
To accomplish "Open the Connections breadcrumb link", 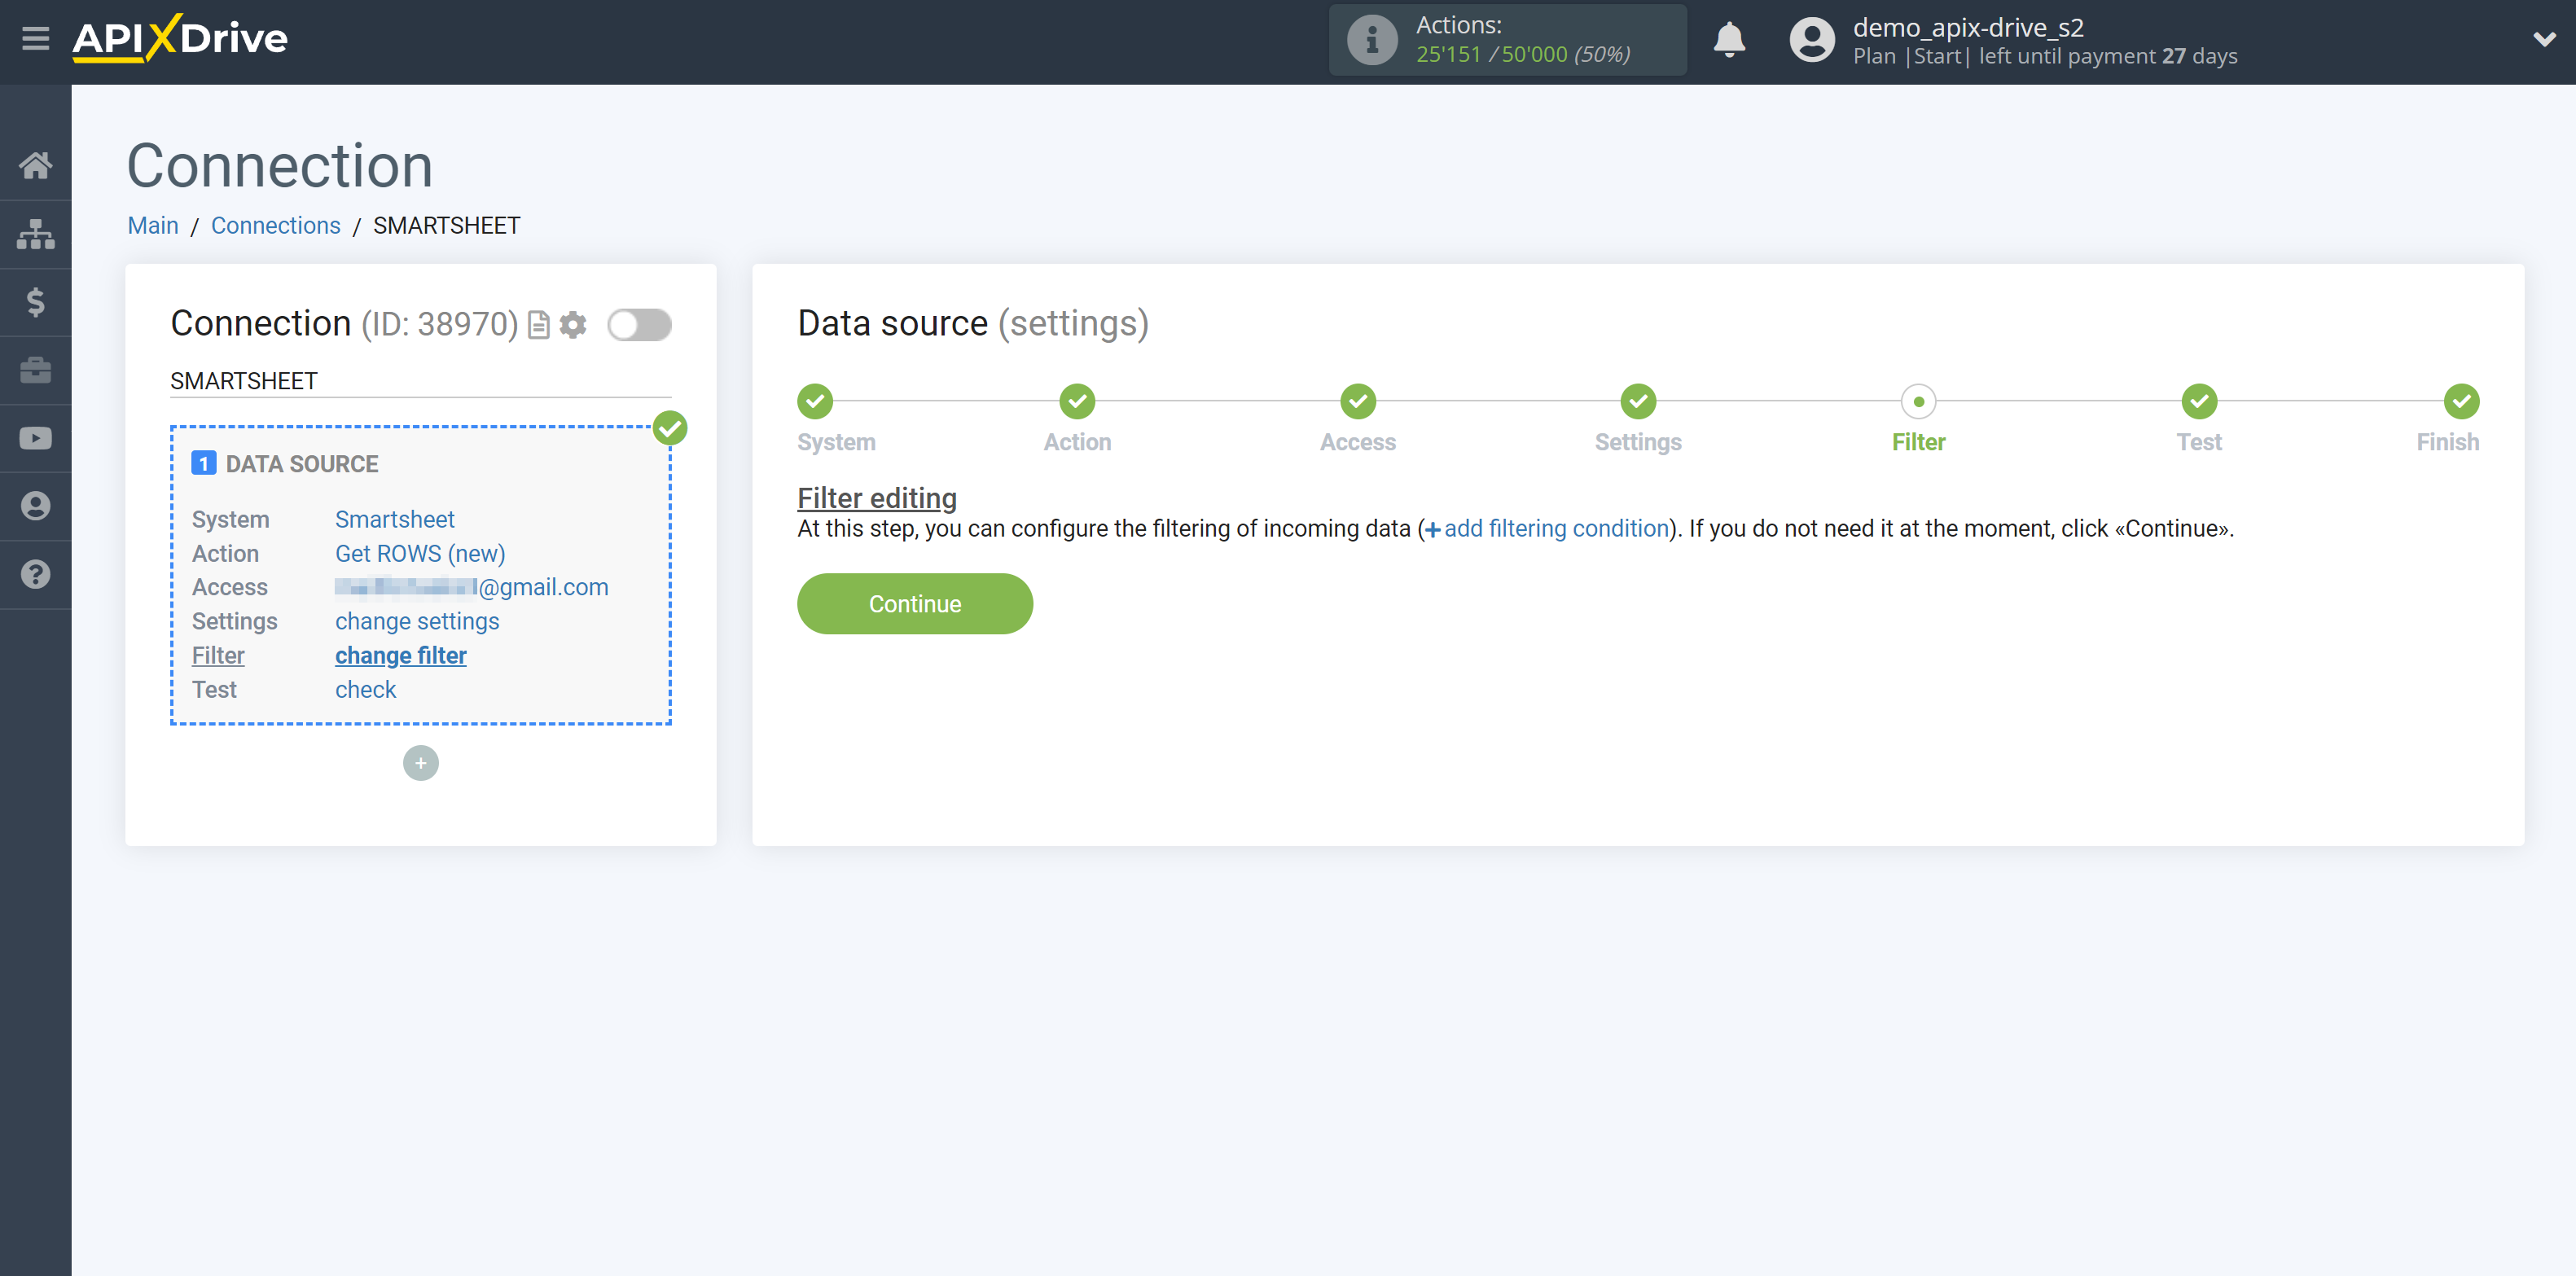I will (274, 225).
